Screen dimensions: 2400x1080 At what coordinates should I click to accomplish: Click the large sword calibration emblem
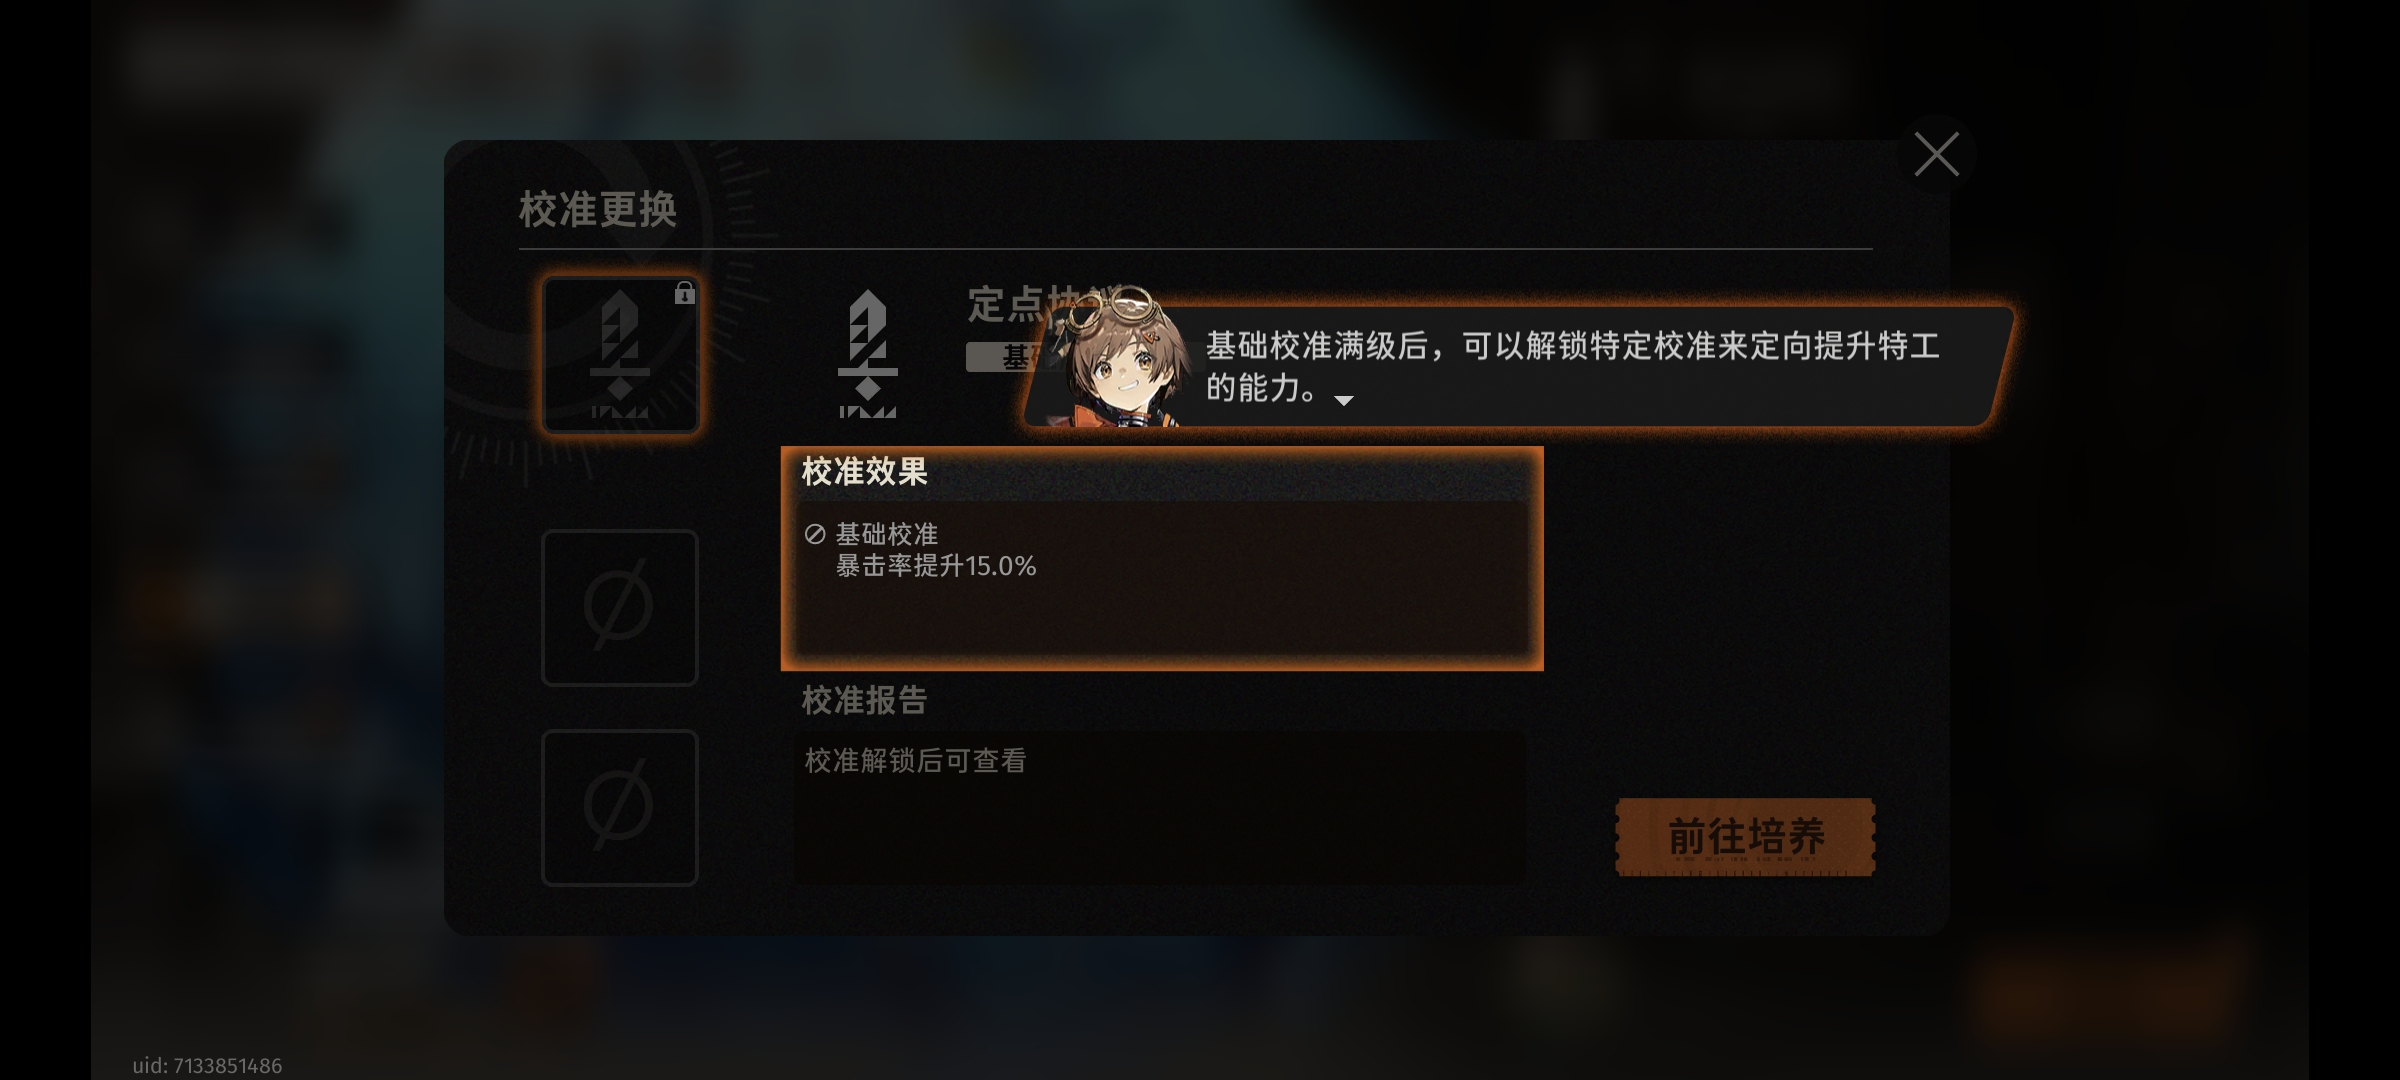[867, 354]
